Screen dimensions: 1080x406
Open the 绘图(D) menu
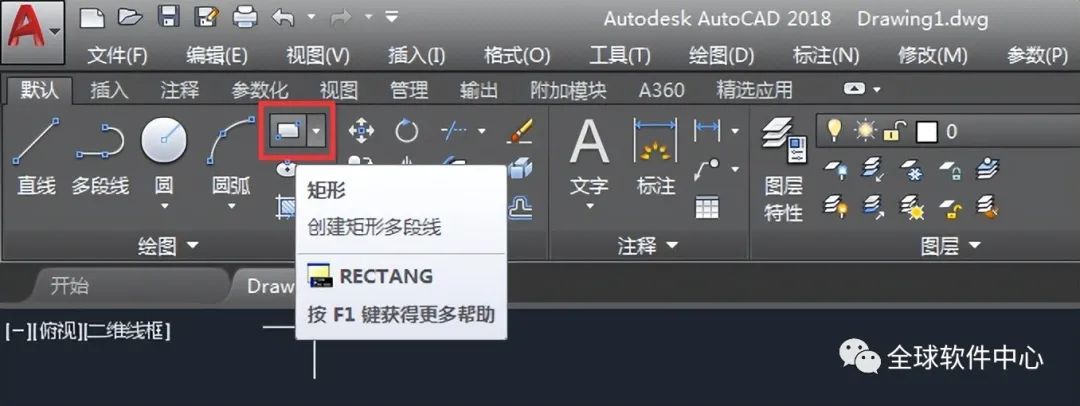tap(721, 56)
